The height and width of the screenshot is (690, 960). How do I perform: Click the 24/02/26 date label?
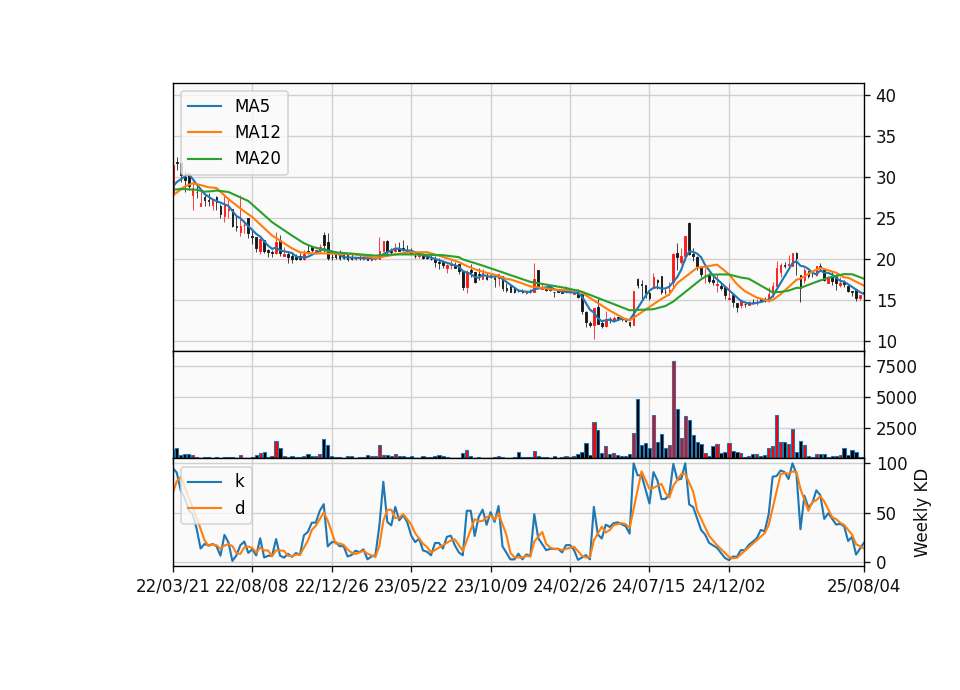click(569, 586)
